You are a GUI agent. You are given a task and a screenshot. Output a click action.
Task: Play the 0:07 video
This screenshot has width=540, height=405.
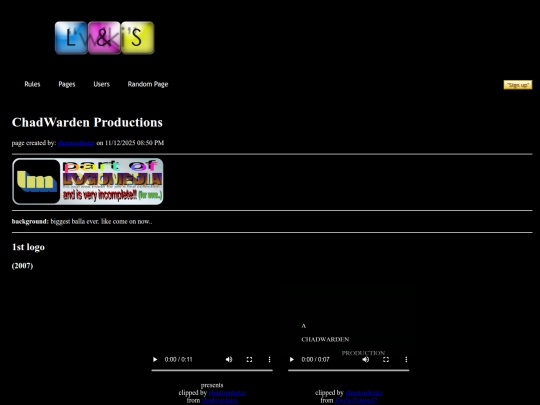click(x=292, y=360)
